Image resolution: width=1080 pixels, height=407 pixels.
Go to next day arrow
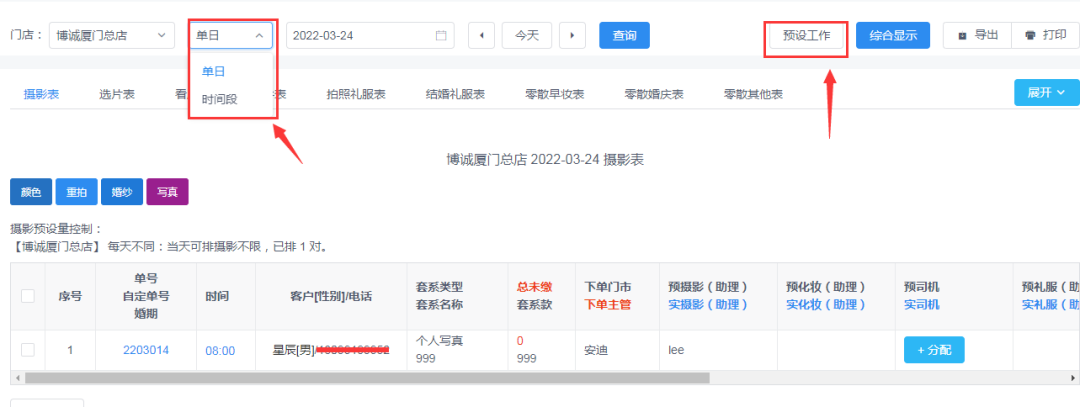coord(572,36)
